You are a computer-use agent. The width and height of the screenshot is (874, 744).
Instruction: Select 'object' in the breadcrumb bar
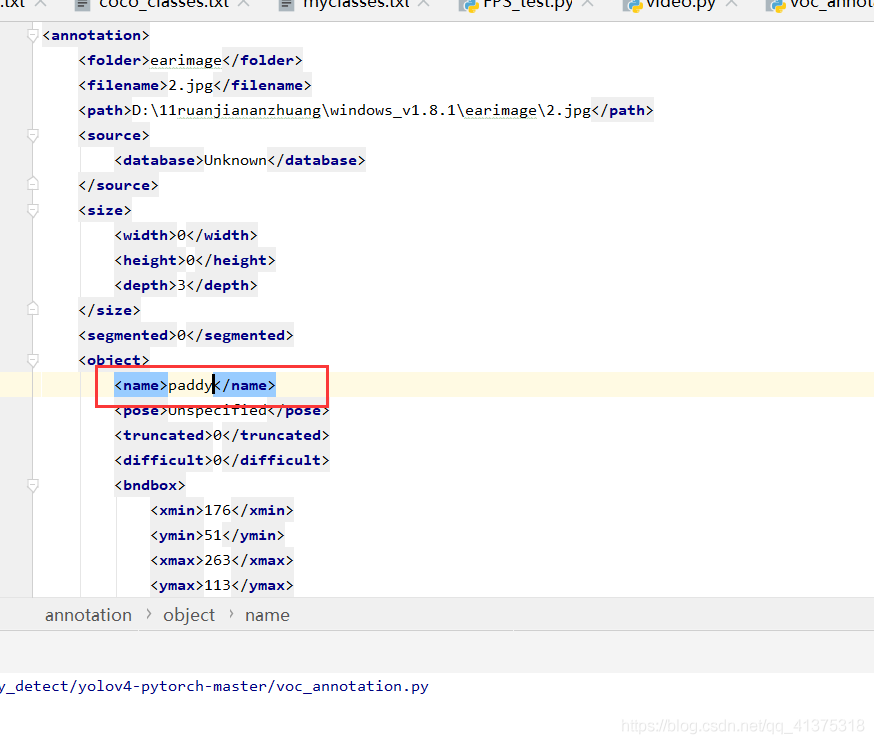(189, 615)
